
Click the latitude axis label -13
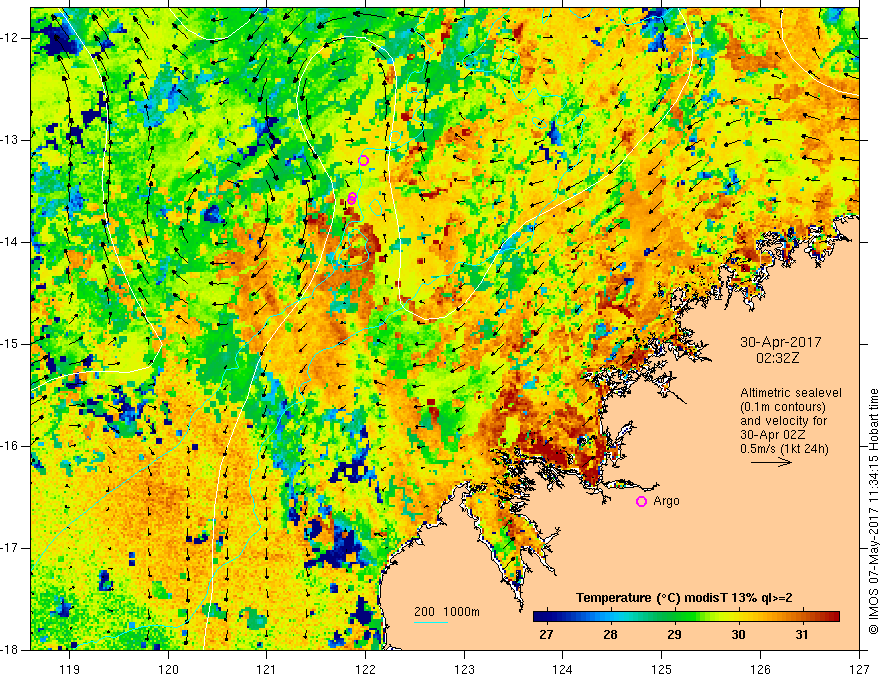(x=11, y=140)
